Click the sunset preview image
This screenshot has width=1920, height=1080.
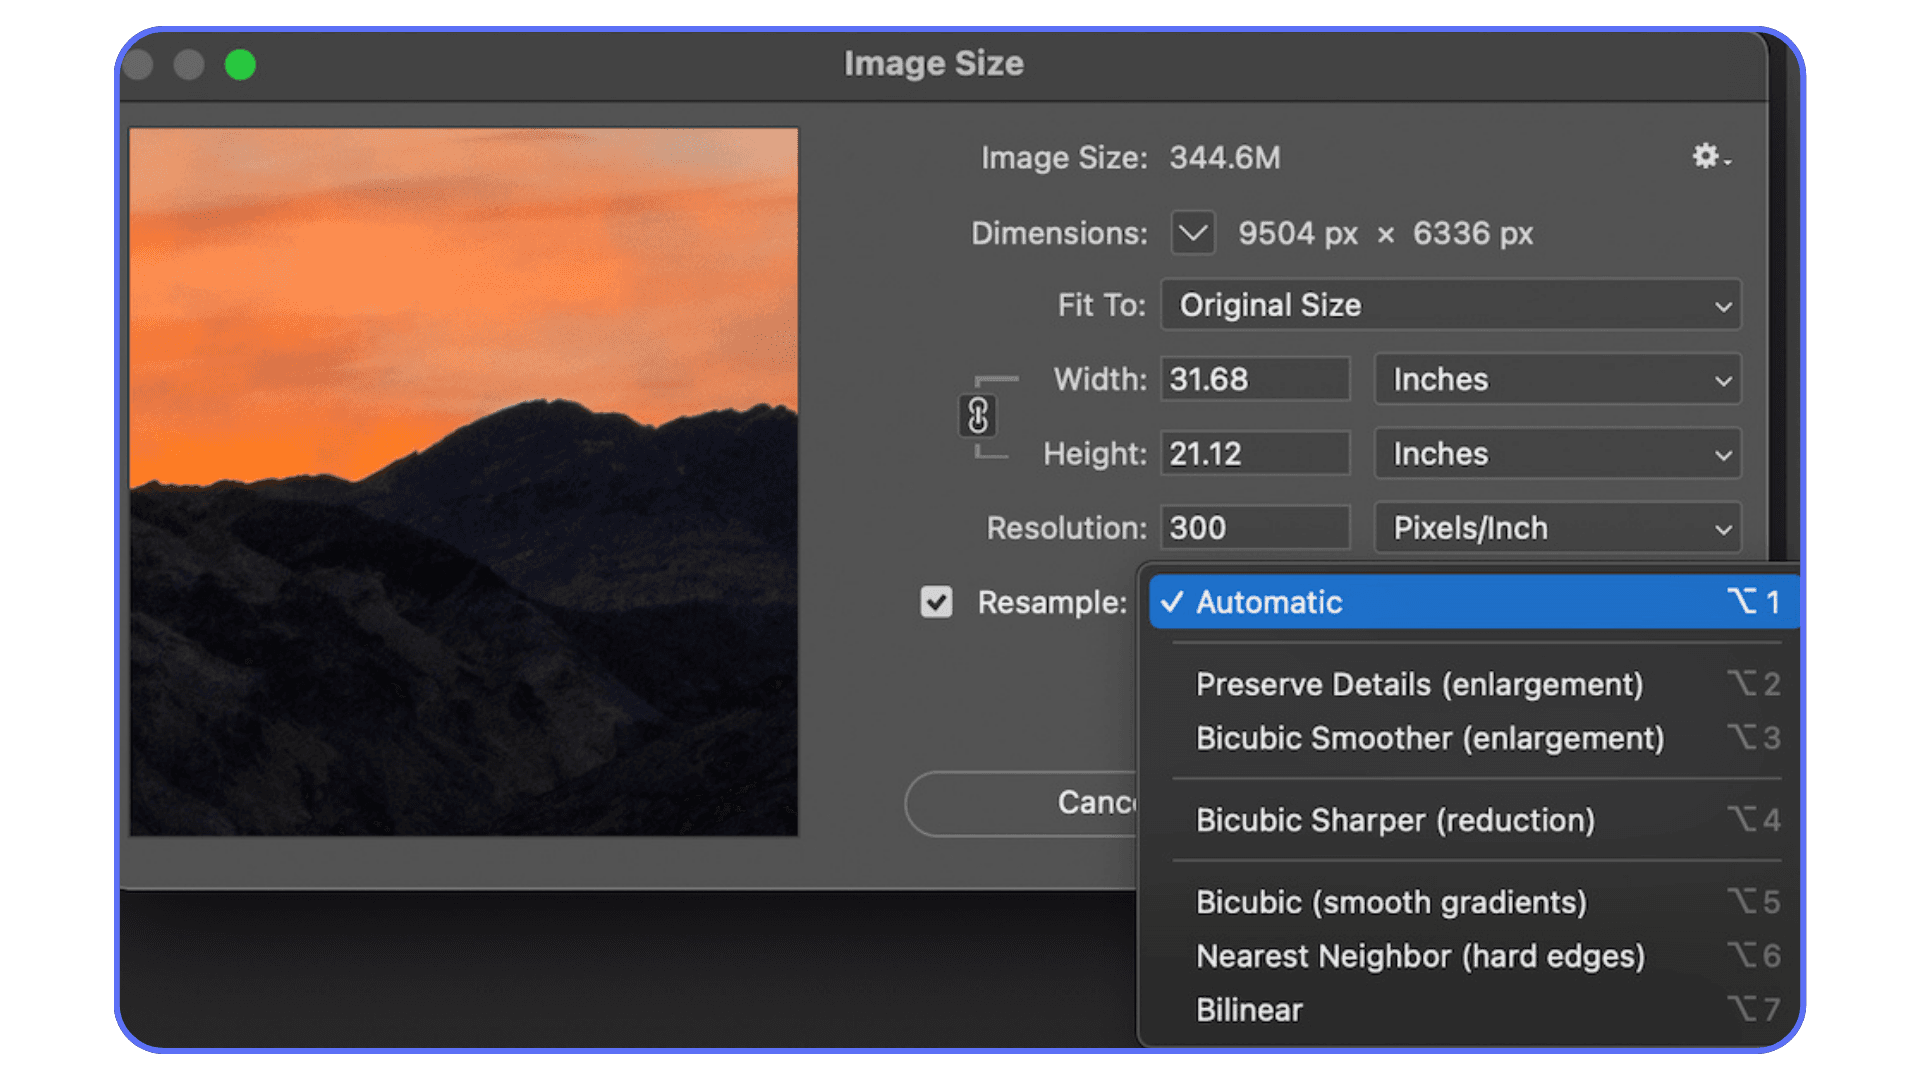[x=464, y=482]
